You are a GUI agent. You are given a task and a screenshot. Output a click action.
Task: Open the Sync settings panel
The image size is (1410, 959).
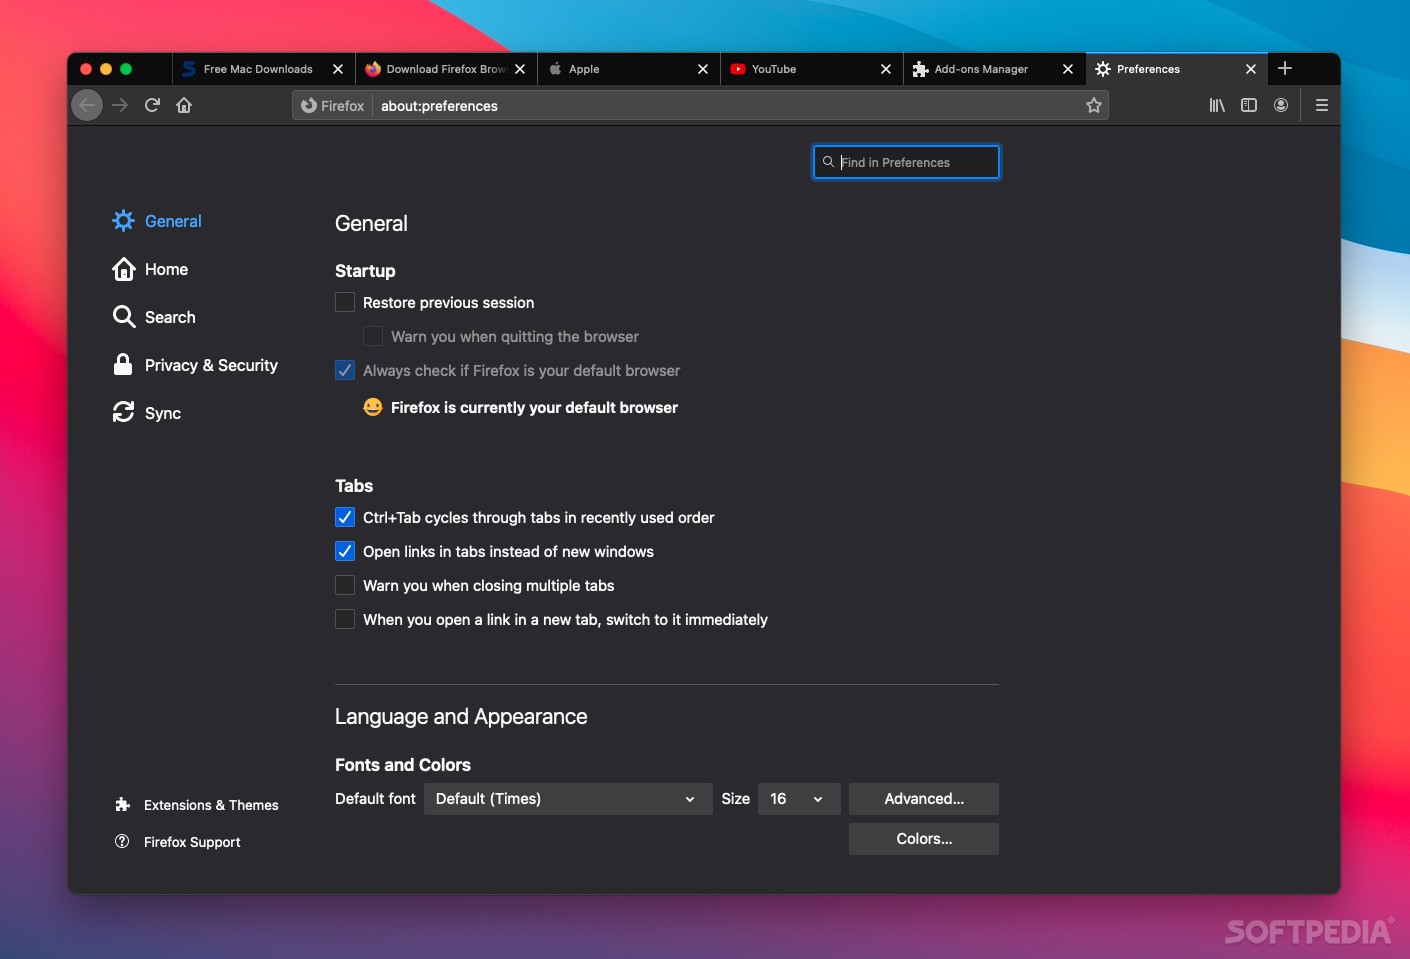tap(162, 412)
